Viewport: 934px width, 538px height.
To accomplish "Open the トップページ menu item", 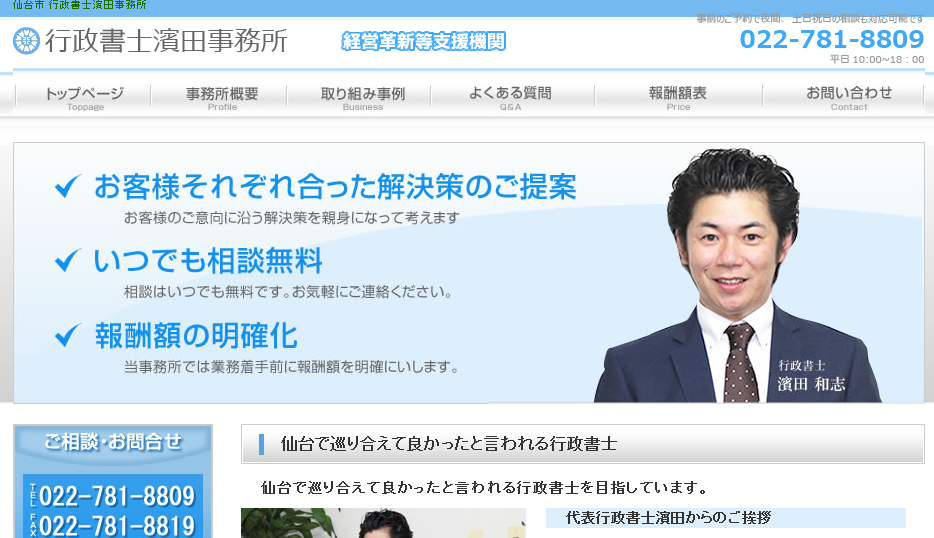I will tap(84, 98).
